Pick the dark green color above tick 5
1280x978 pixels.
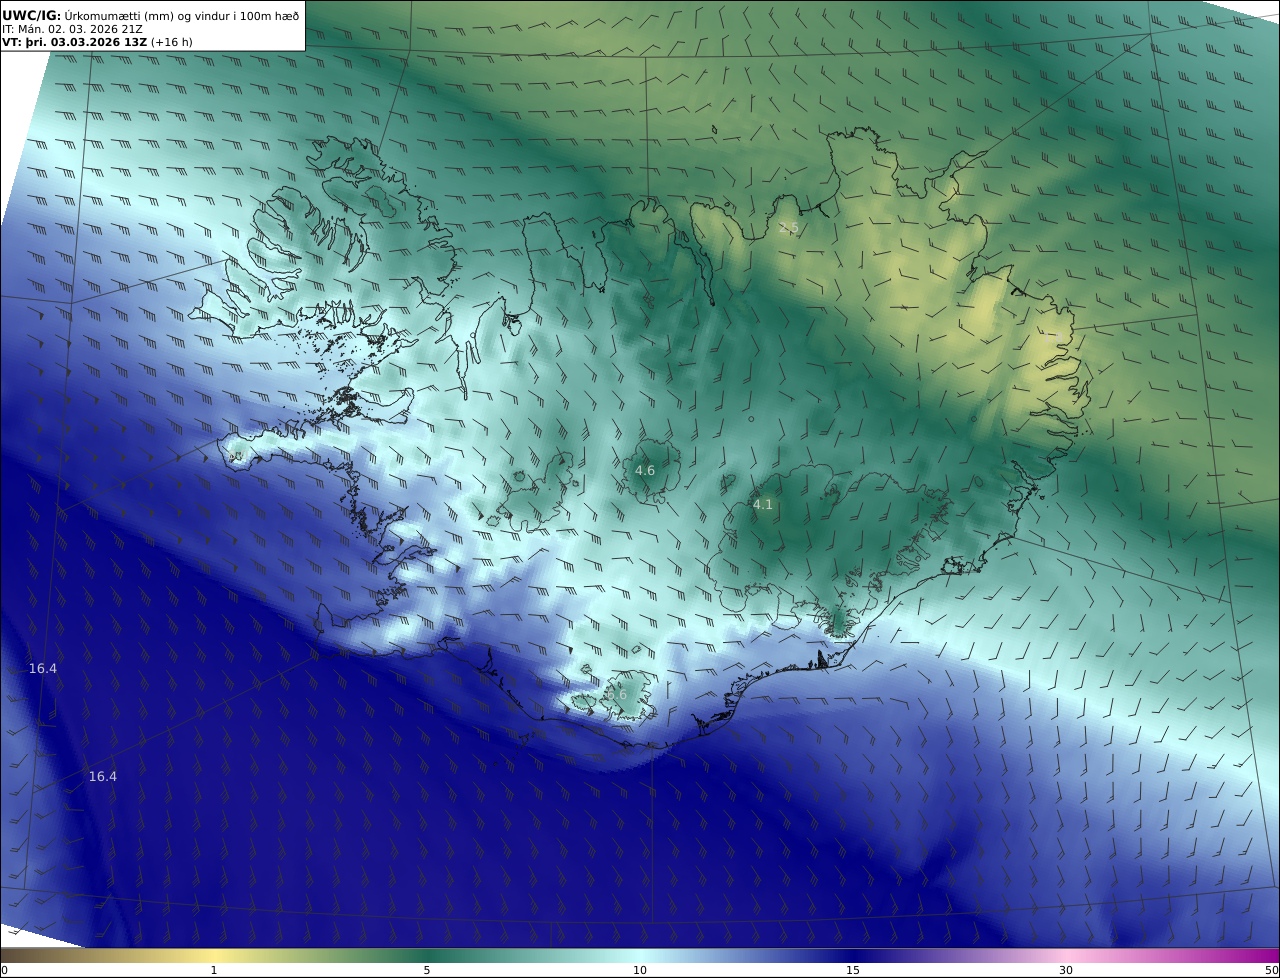427,955
